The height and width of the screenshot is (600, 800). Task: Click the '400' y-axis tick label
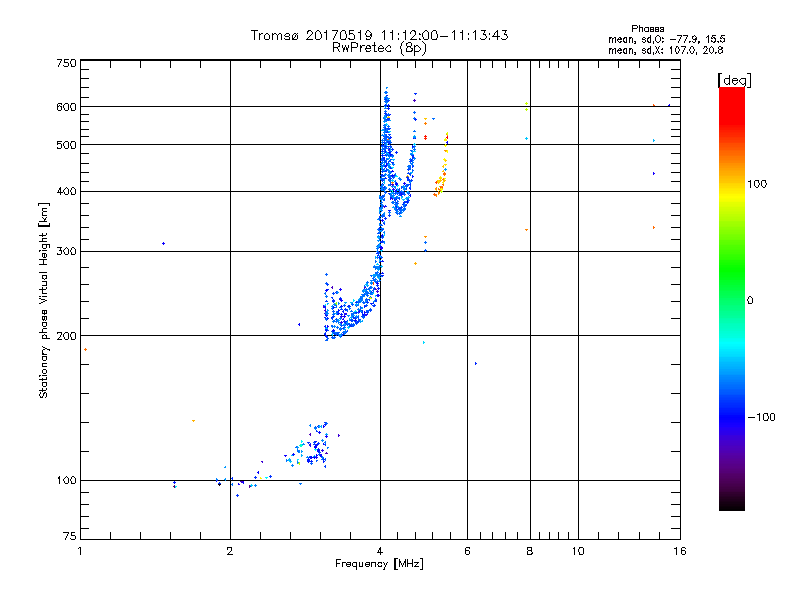pos(66,191)
